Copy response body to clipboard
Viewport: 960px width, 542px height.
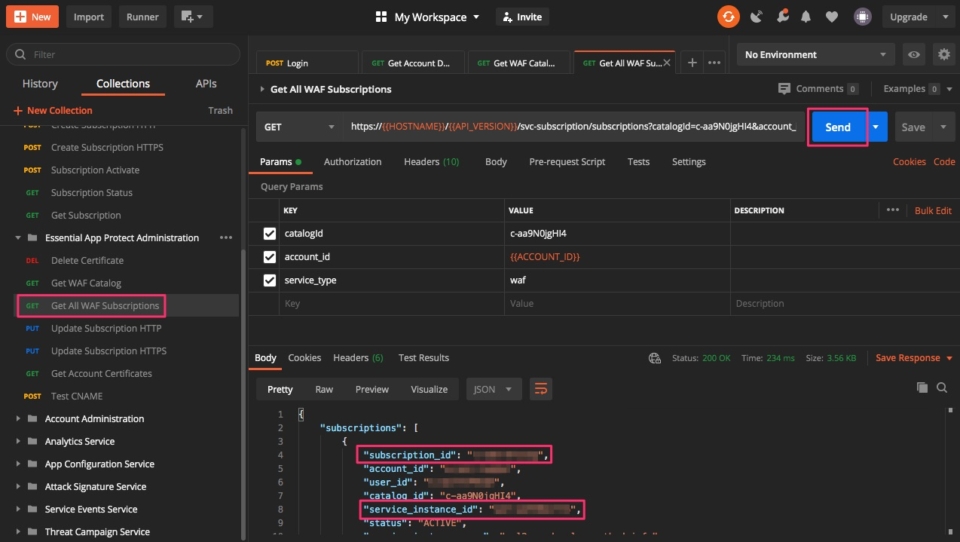(x=922, y=387)
